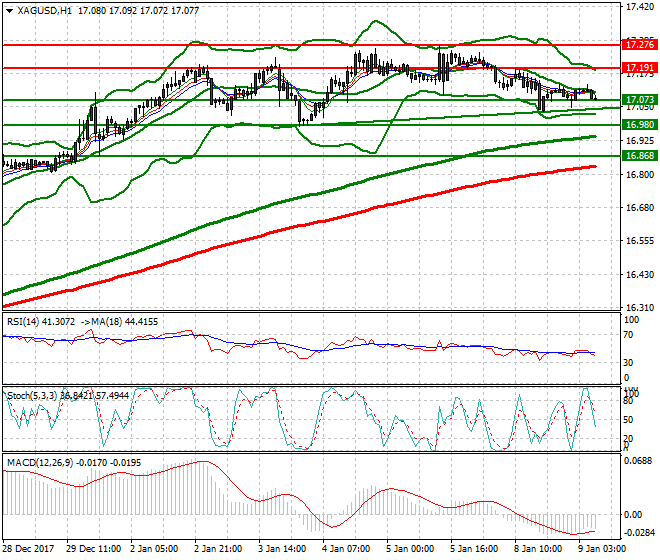Click the red 17.276 resistance price label
The image size is (660, 560).
[639, 45]
